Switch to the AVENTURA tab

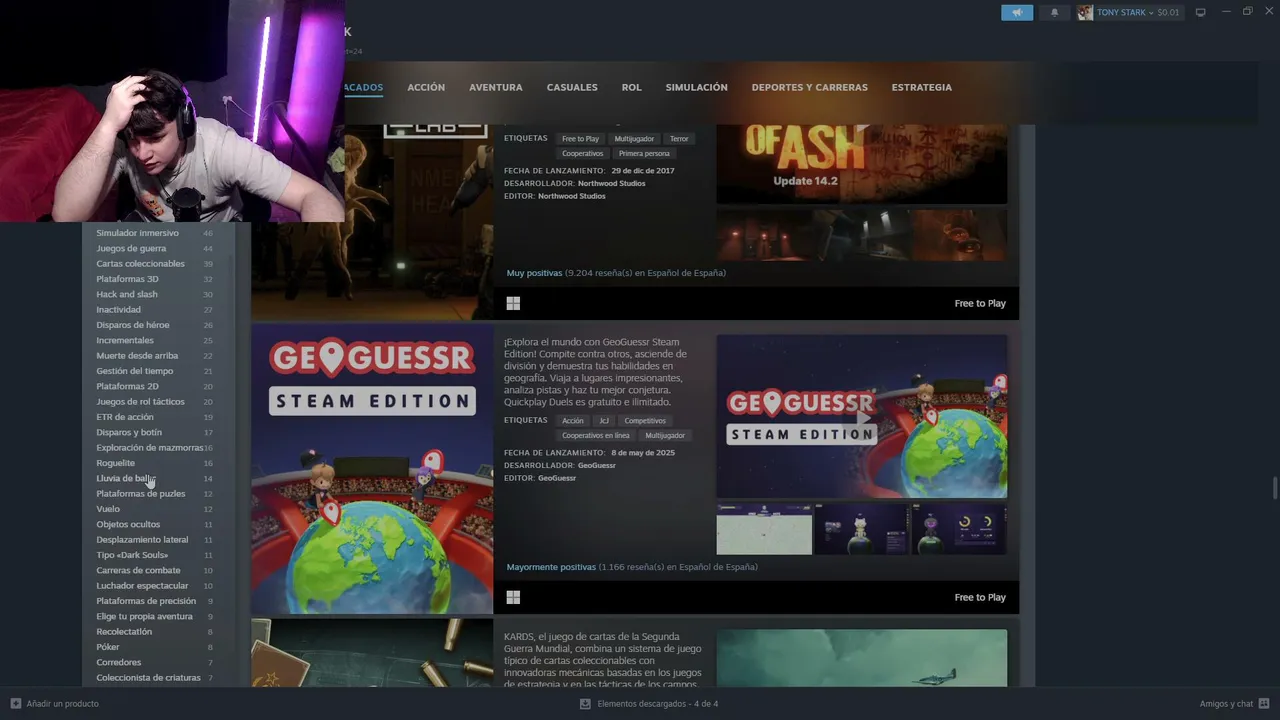496,87
